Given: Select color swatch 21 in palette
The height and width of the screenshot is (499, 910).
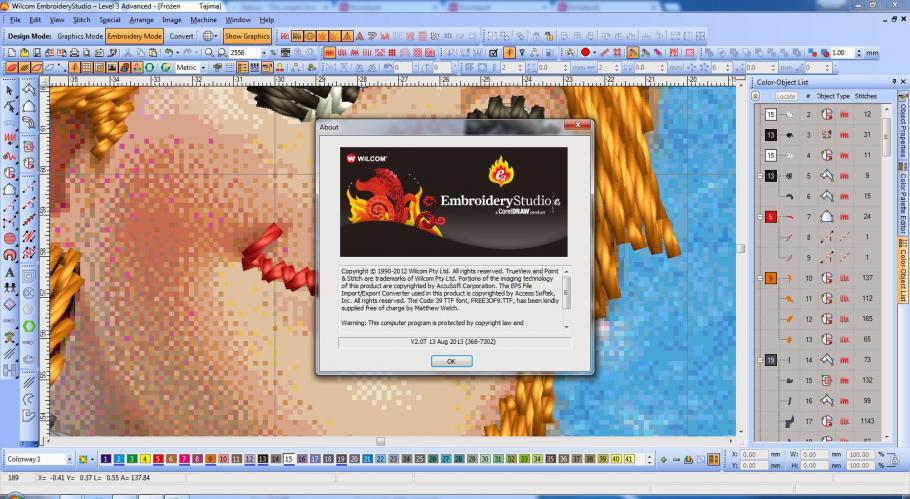Looking at the screenshot, I should click(x=367, y=459).
